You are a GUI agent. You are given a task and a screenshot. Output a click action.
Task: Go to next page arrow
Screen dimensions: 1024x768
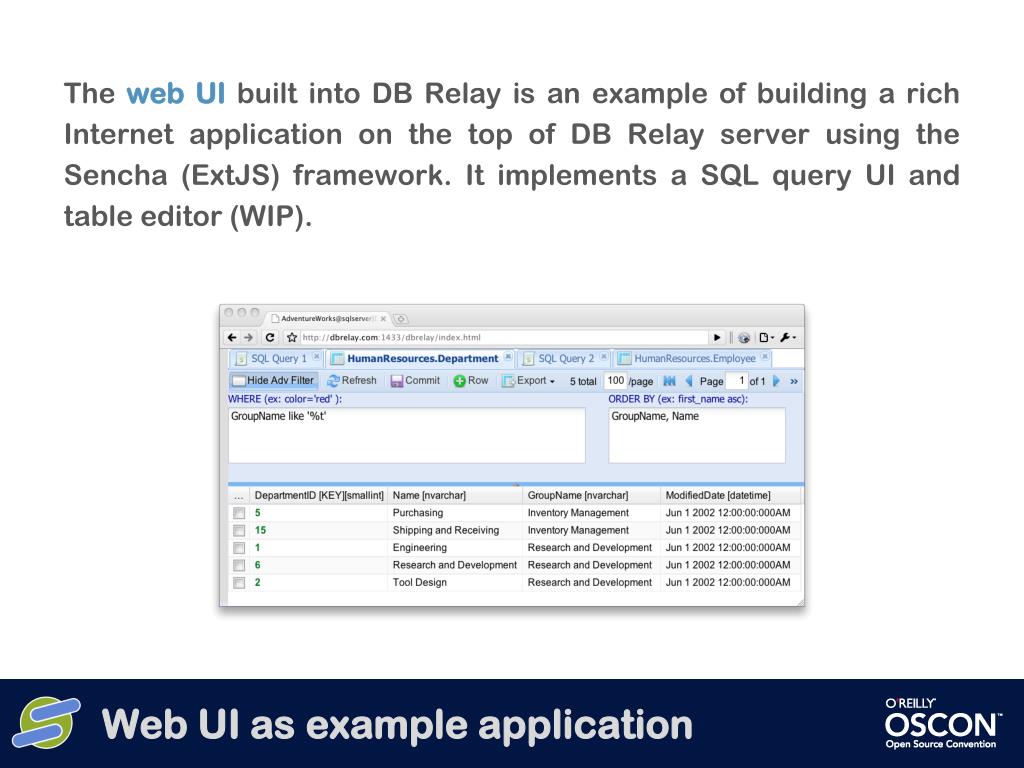pyautogui.click(x=776, y=381)
